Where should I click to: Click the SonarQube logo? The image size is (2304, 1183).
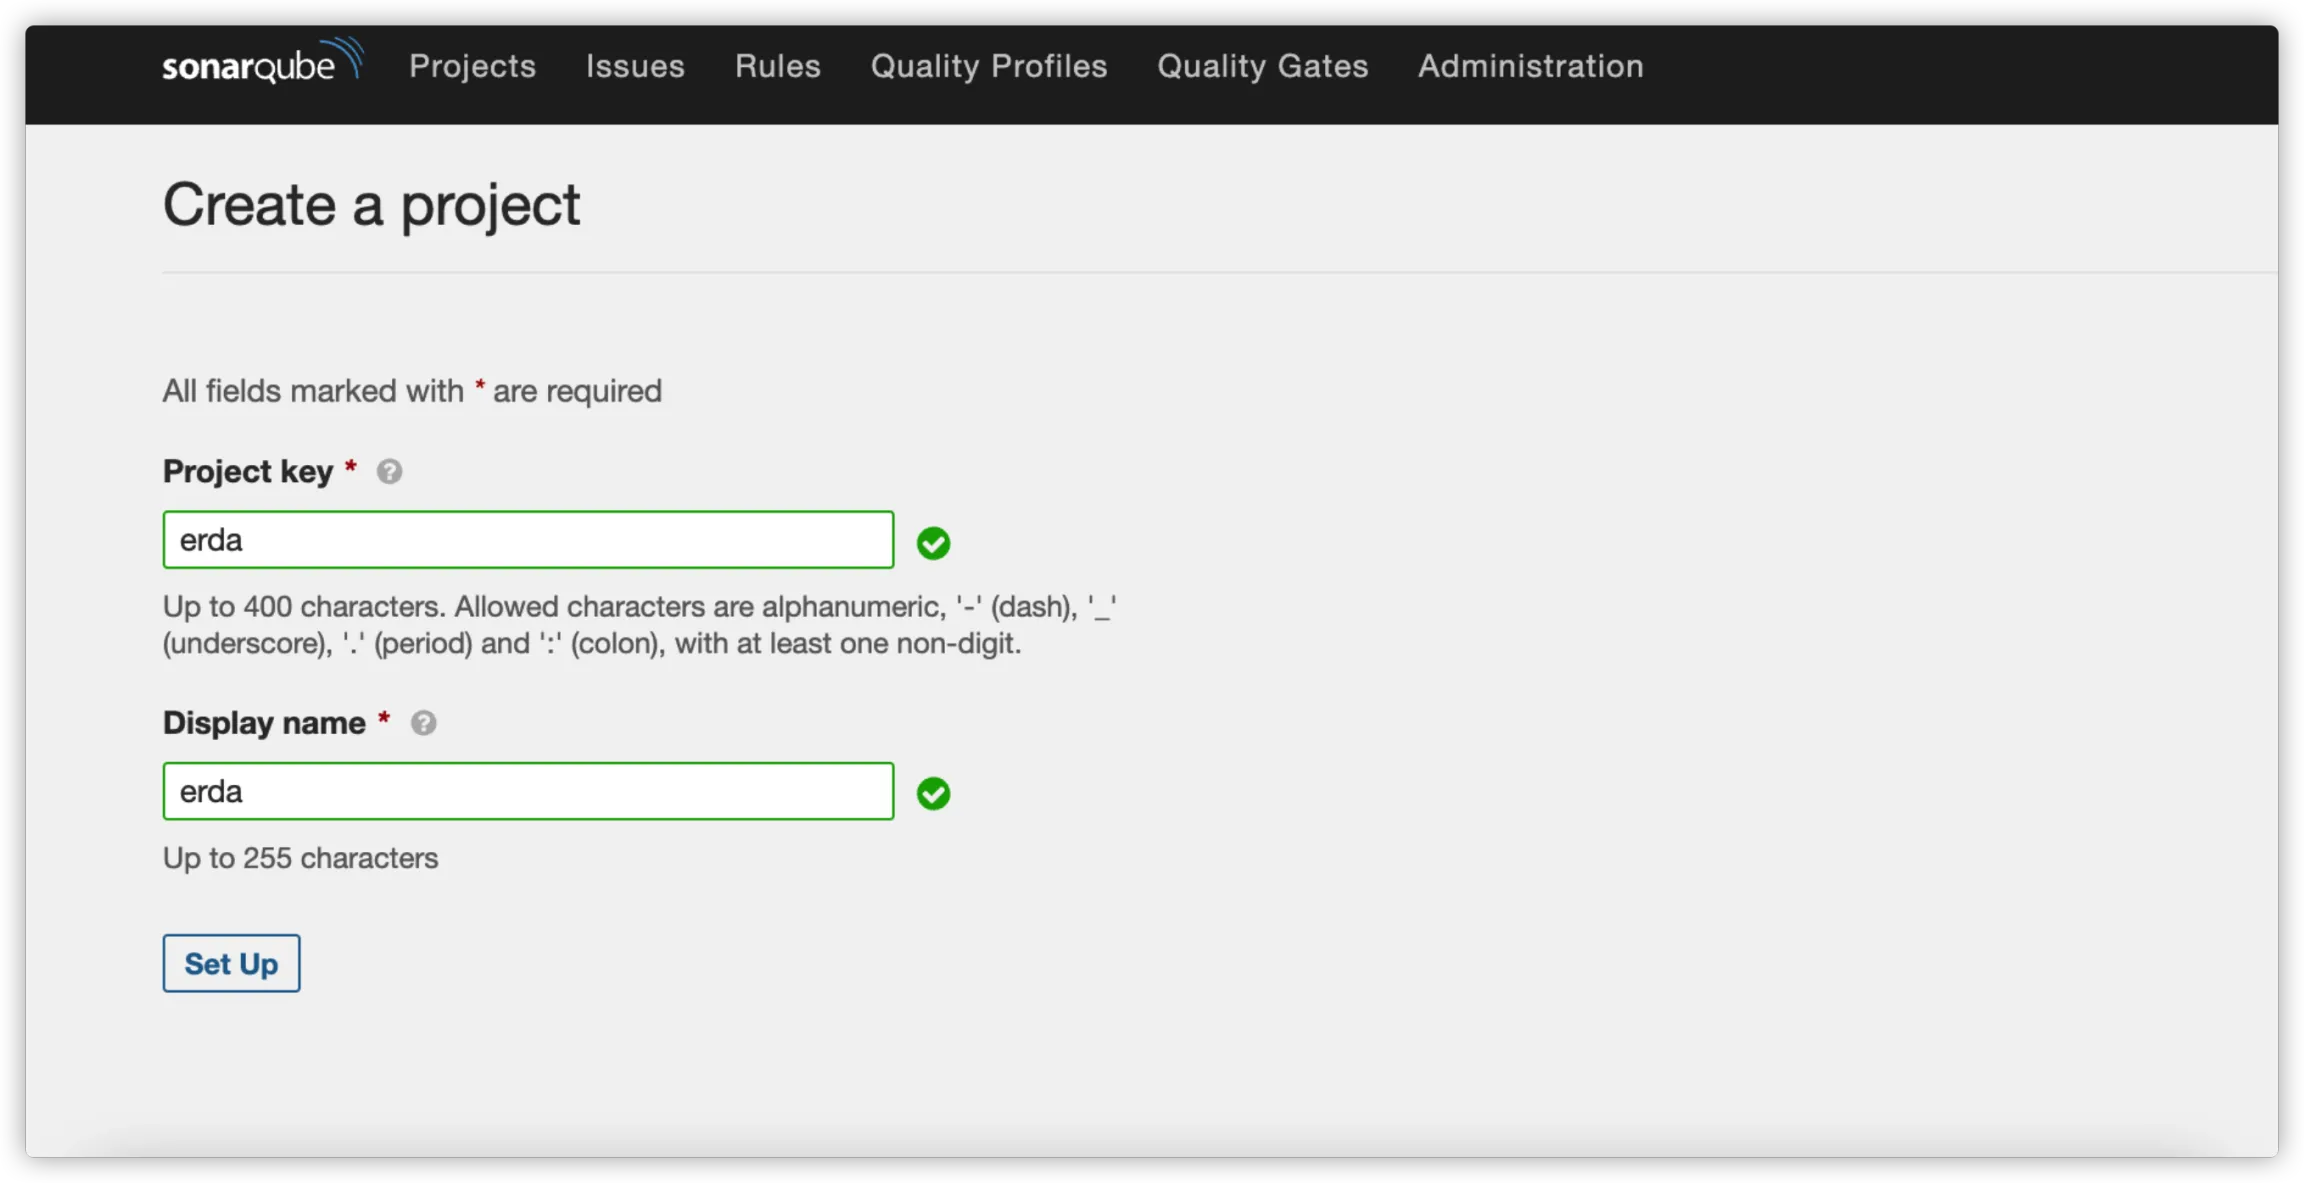click(x=262, y=63)
